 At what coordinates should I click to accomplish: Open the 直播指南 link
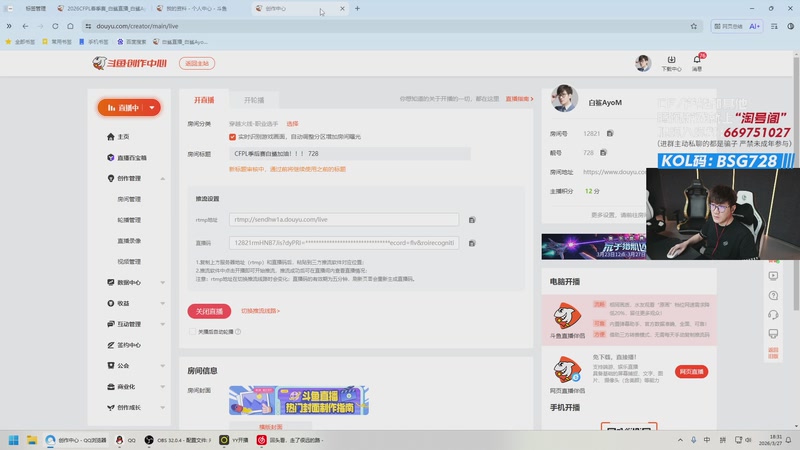[519, 99]
